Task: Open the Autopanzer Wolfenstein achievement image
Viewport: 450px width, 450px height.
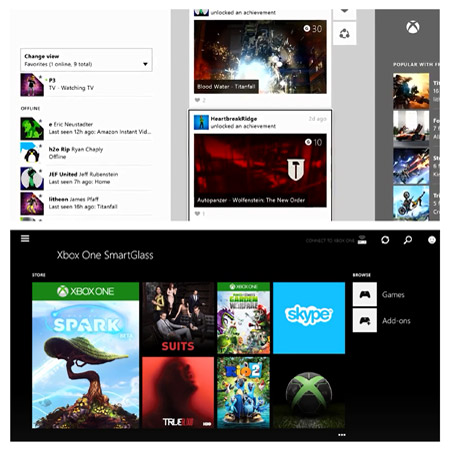Action: (x=260, y=171)
